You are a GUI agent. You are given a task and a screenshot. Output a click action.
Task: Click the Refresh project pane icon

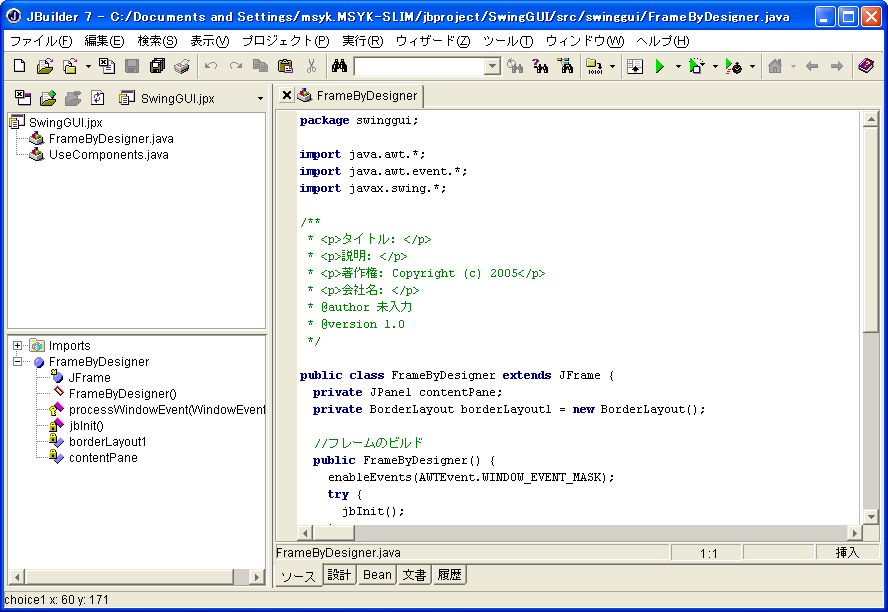97,98
